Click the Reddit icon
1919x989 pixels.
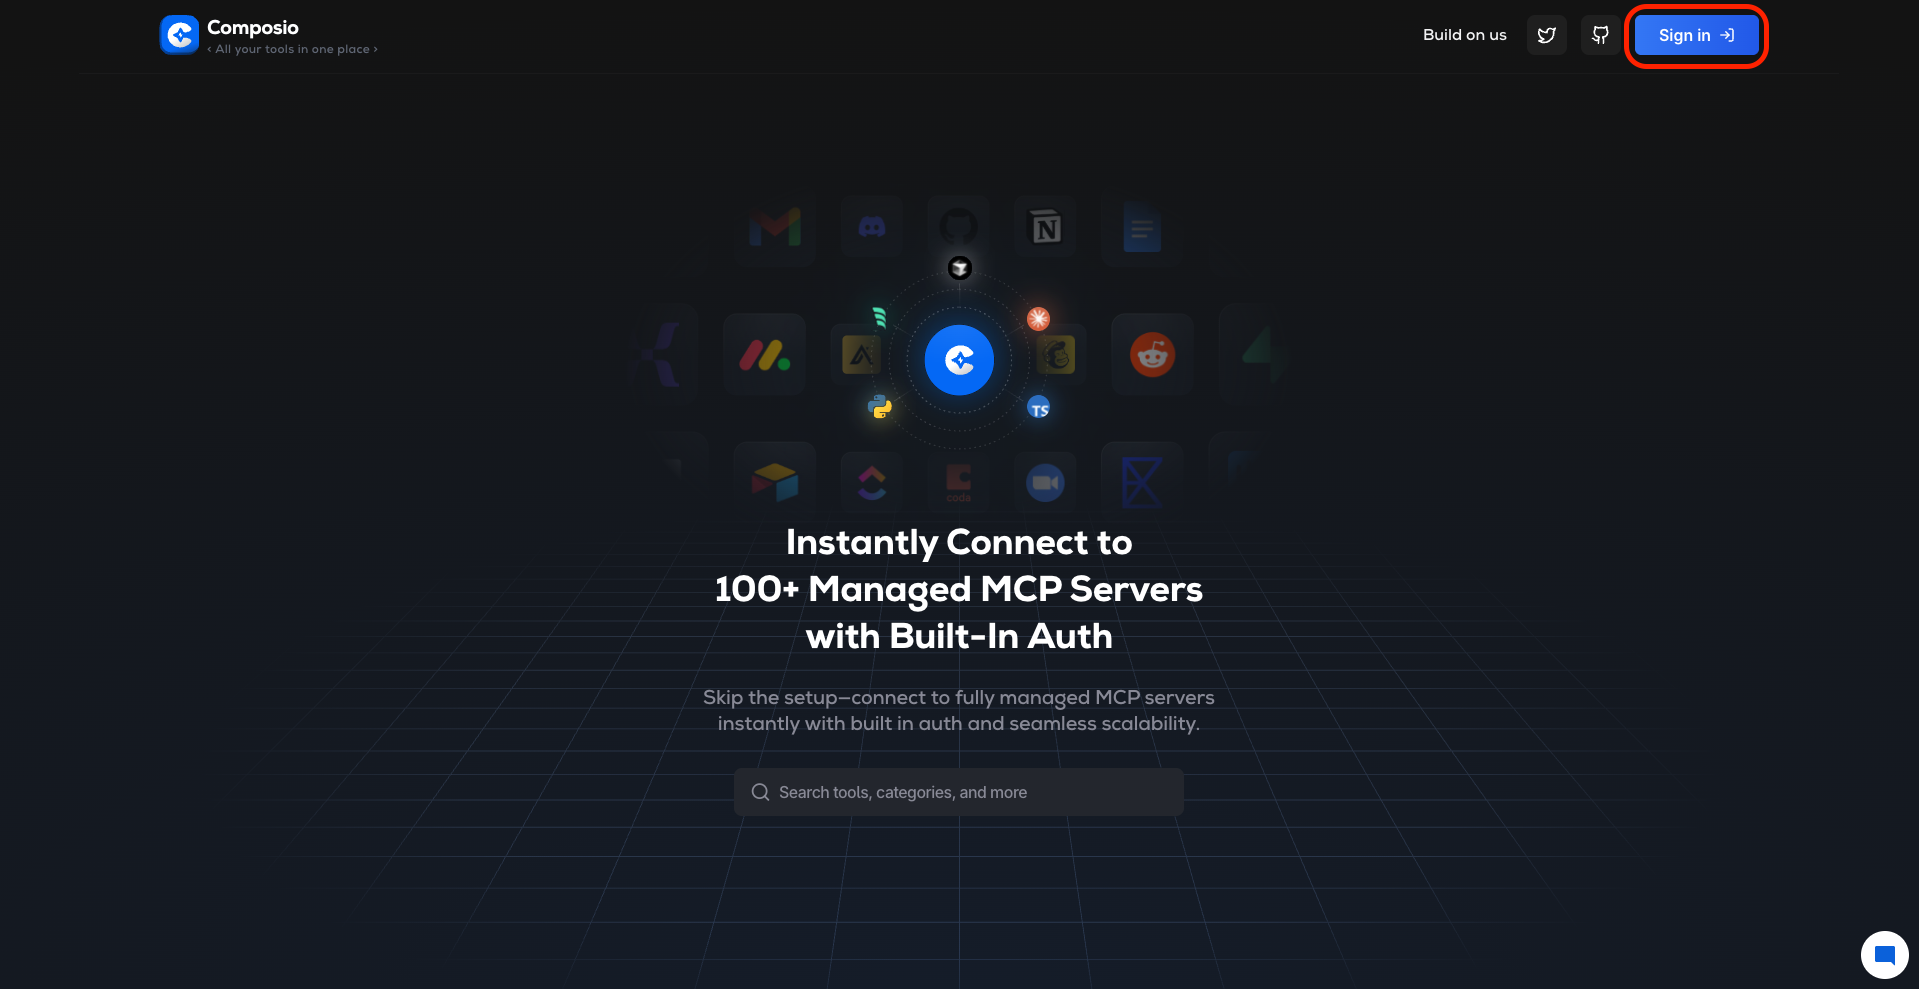[1151, 354]
